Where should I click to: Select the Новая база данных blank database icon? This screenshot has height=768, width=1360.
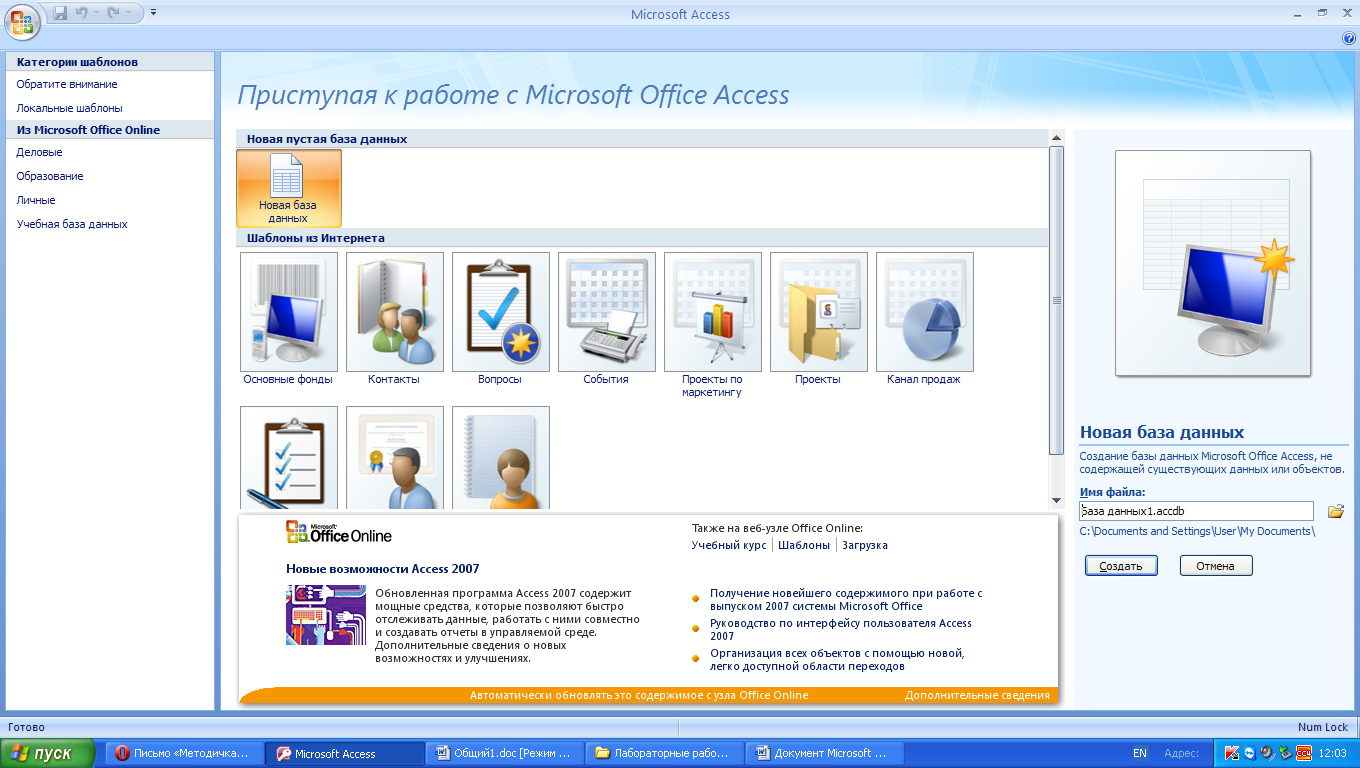point(288,188)
